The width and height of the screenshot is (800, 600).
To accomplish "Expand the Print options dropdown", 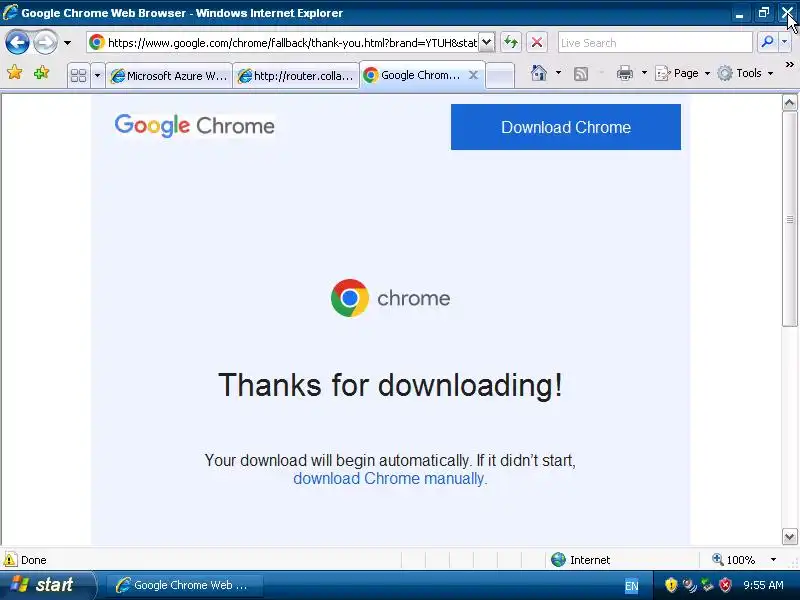I will pos(644,73).
